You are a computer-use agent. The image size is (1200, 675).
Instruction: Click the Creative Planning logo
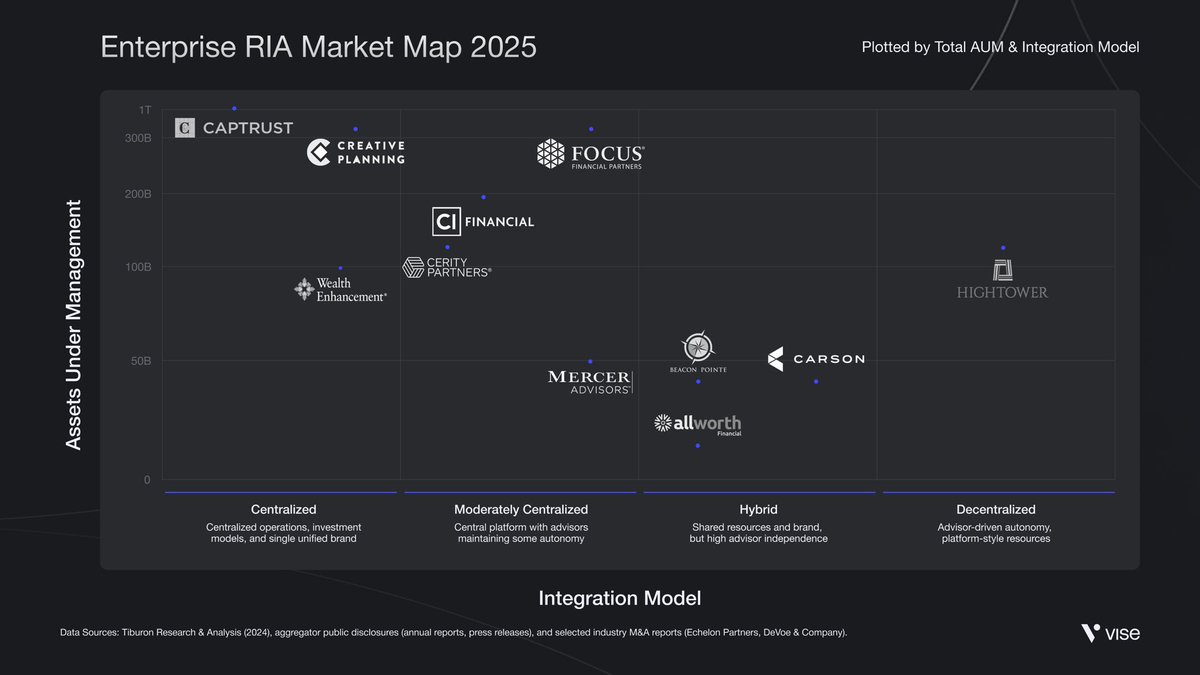tap(356, 152)
